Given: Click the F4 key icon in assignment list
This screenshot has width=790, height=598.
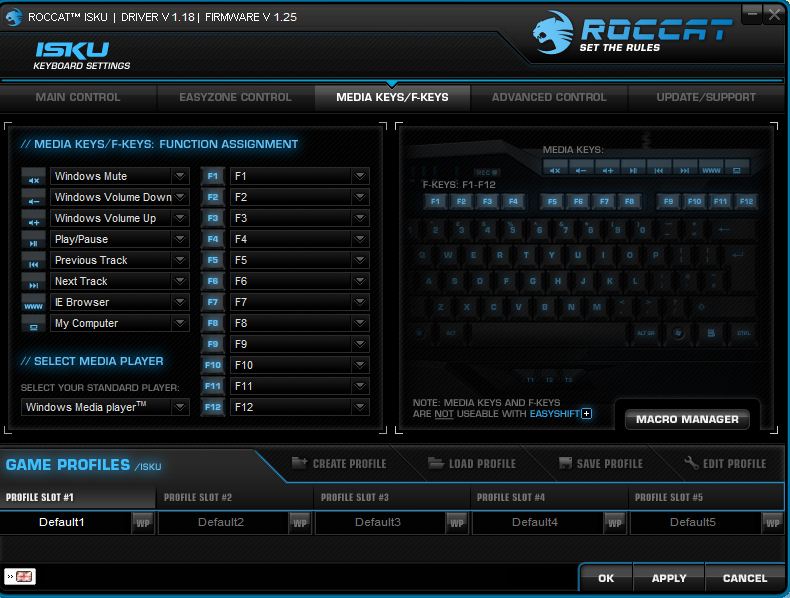Looking at the screenshot, I should tap(213, 239).
